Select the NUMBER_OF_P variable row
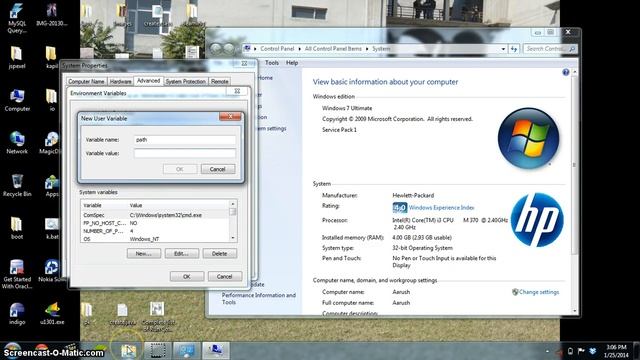Image resolution: width=640 pixels, height=360 pixels. [x=155, y=231]
